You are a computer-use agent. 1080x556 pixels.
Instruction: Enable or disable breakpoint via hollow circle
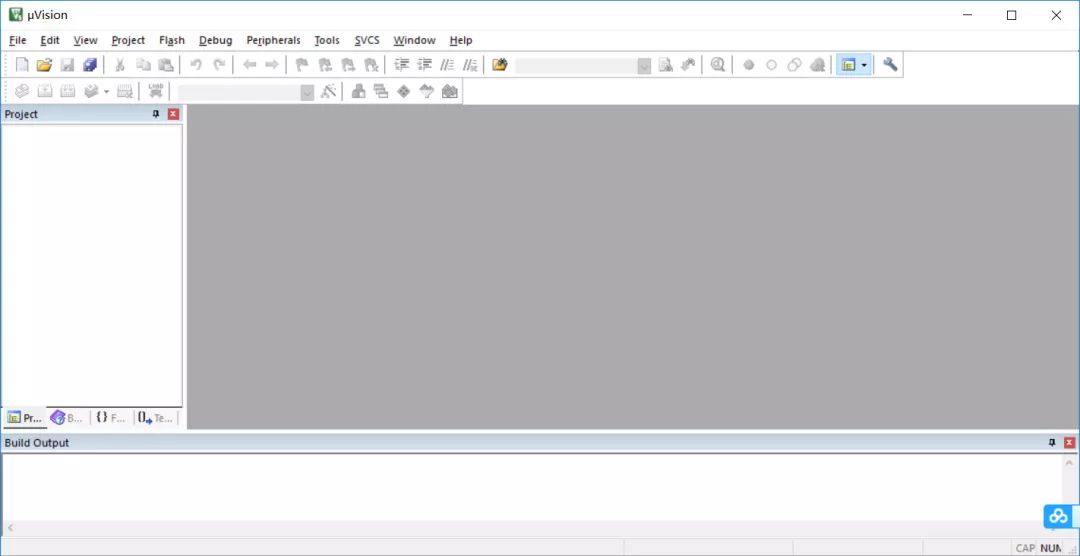(771, 65)
